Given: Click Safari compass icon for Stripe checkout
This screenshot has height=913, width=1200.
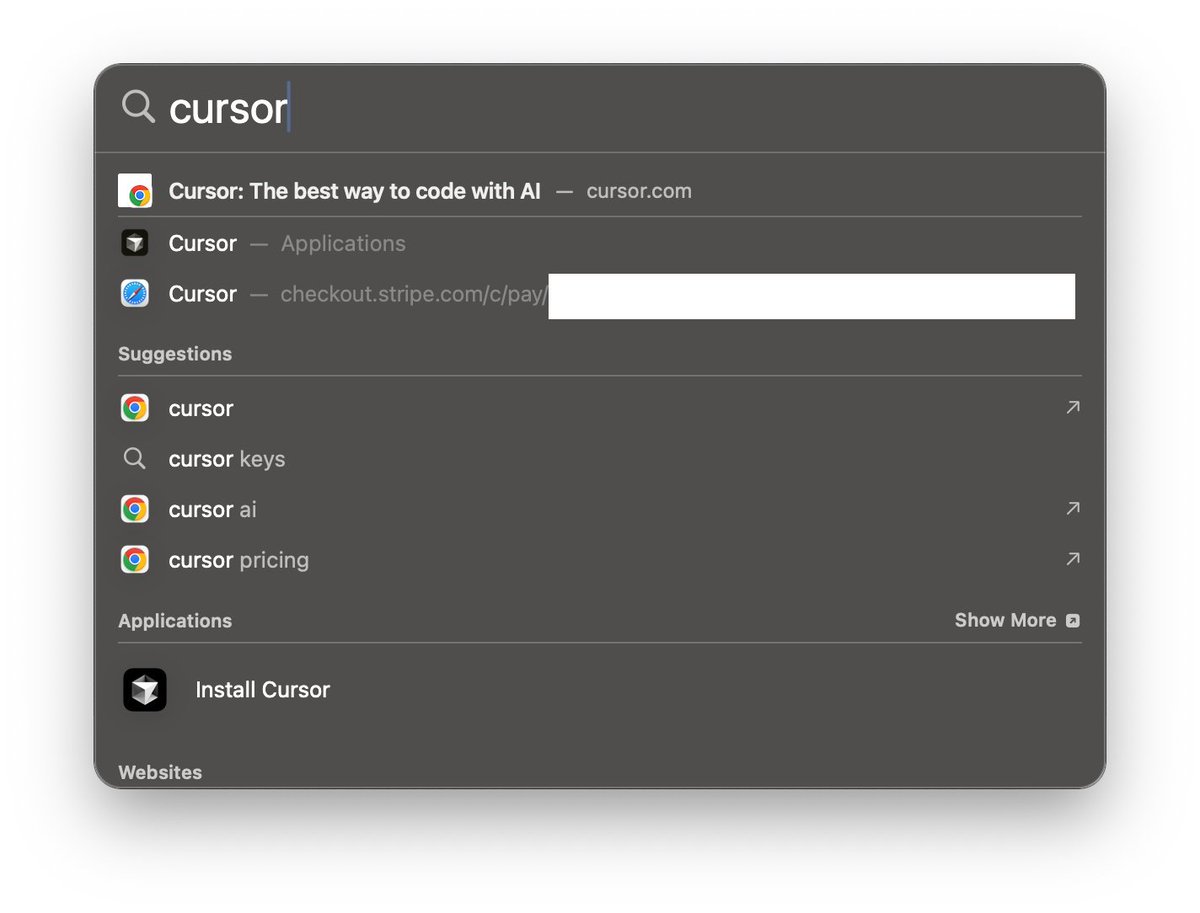Looking at the screenshot, I should pyautogui.click(x=135, y=294).
